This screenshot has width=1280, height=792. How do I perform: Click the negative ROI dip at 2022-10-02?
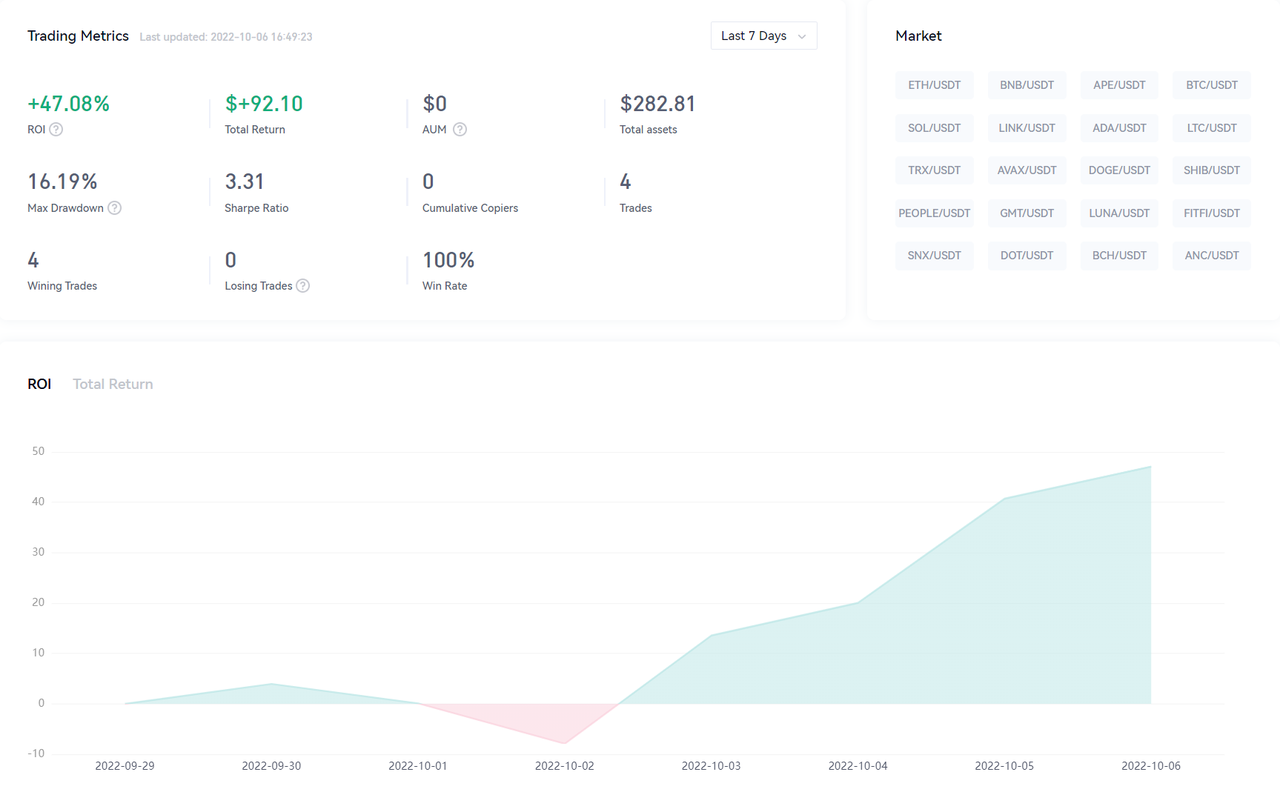(x=565, y=743)
